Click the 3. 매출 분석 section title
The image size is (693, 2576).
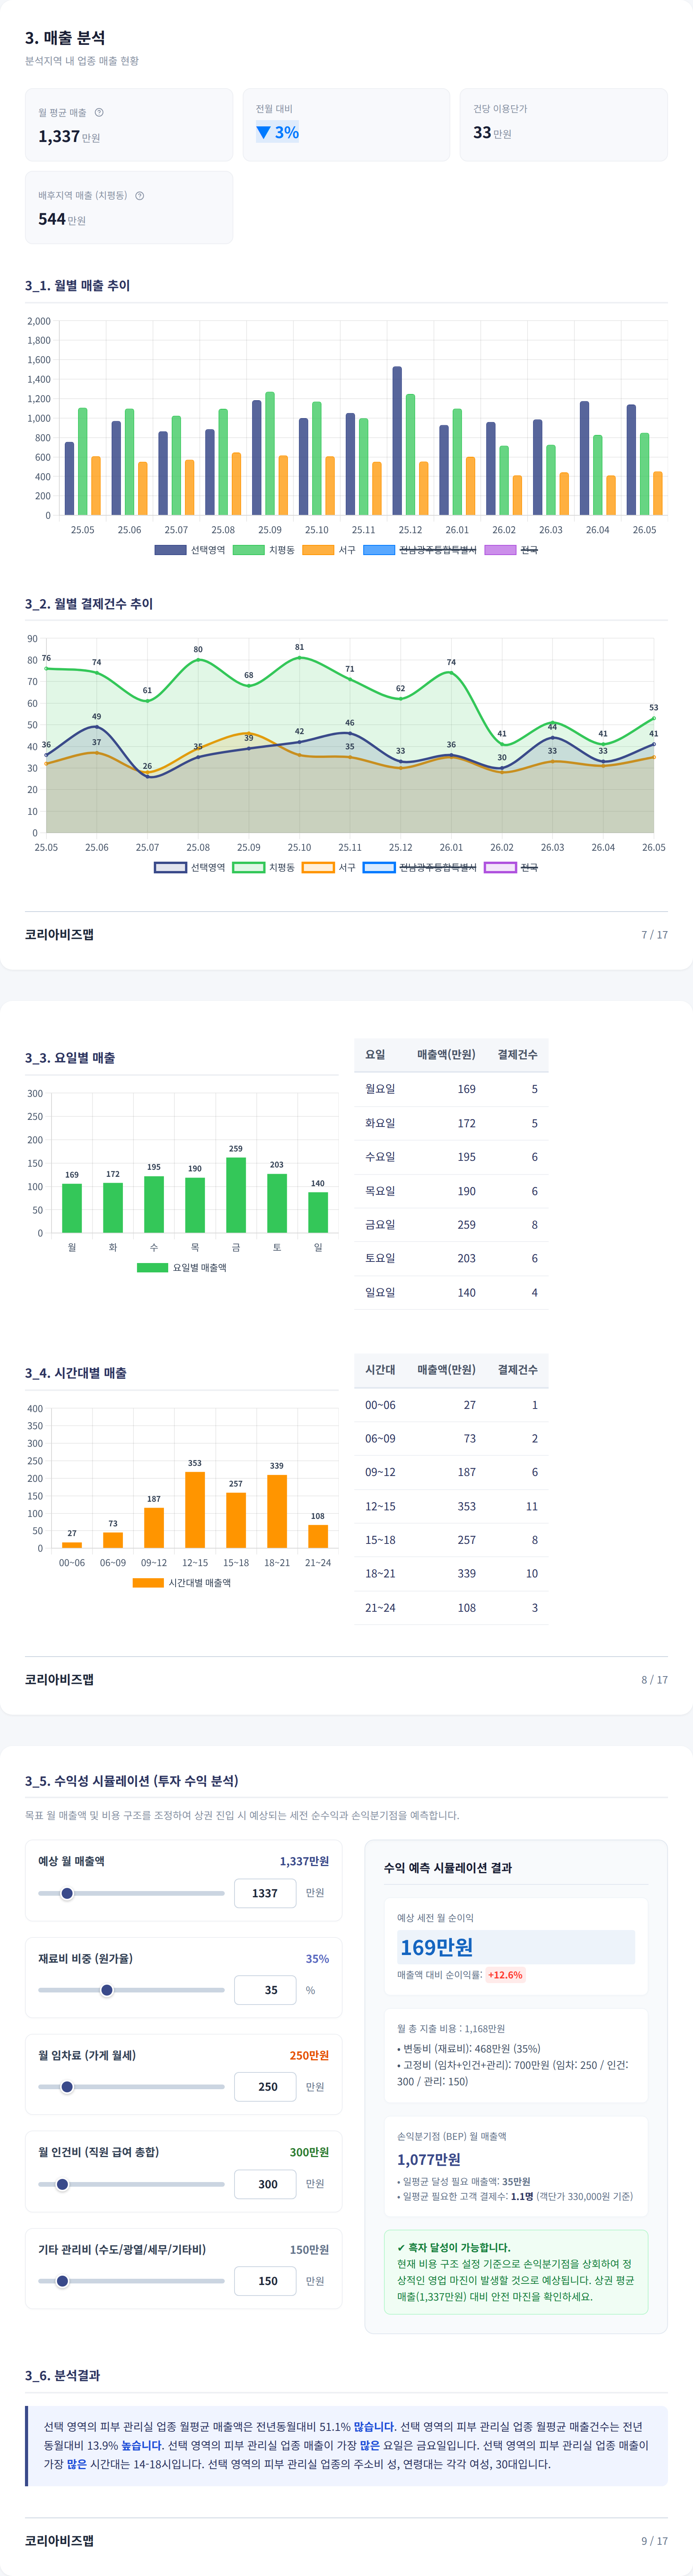pos(65,37)
